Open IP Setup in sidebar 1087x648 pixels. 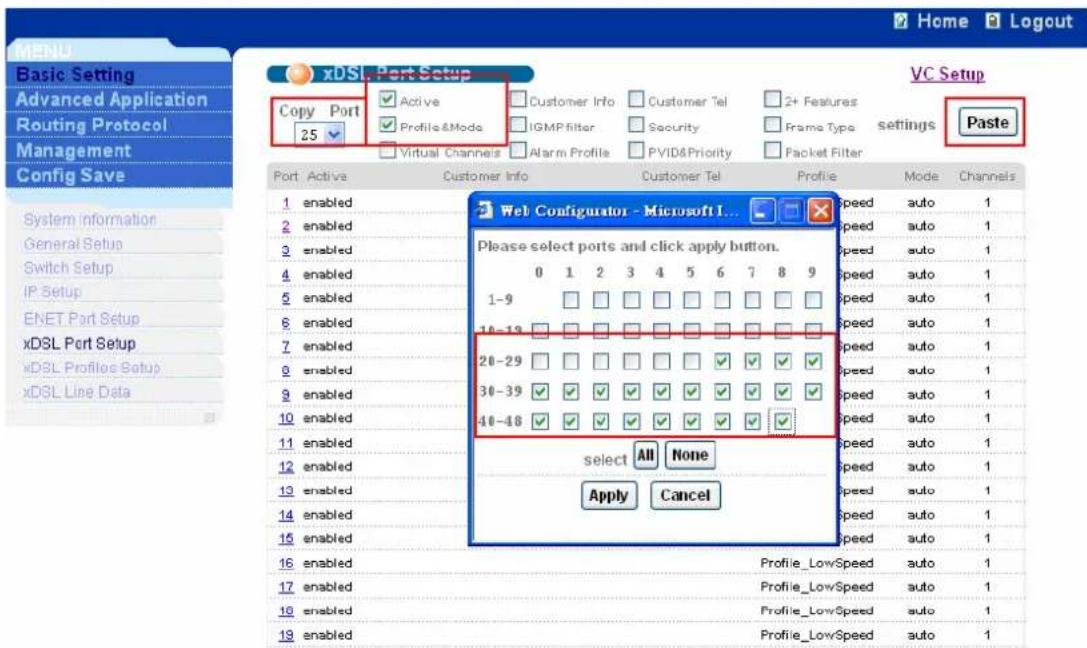pos(52,292)
